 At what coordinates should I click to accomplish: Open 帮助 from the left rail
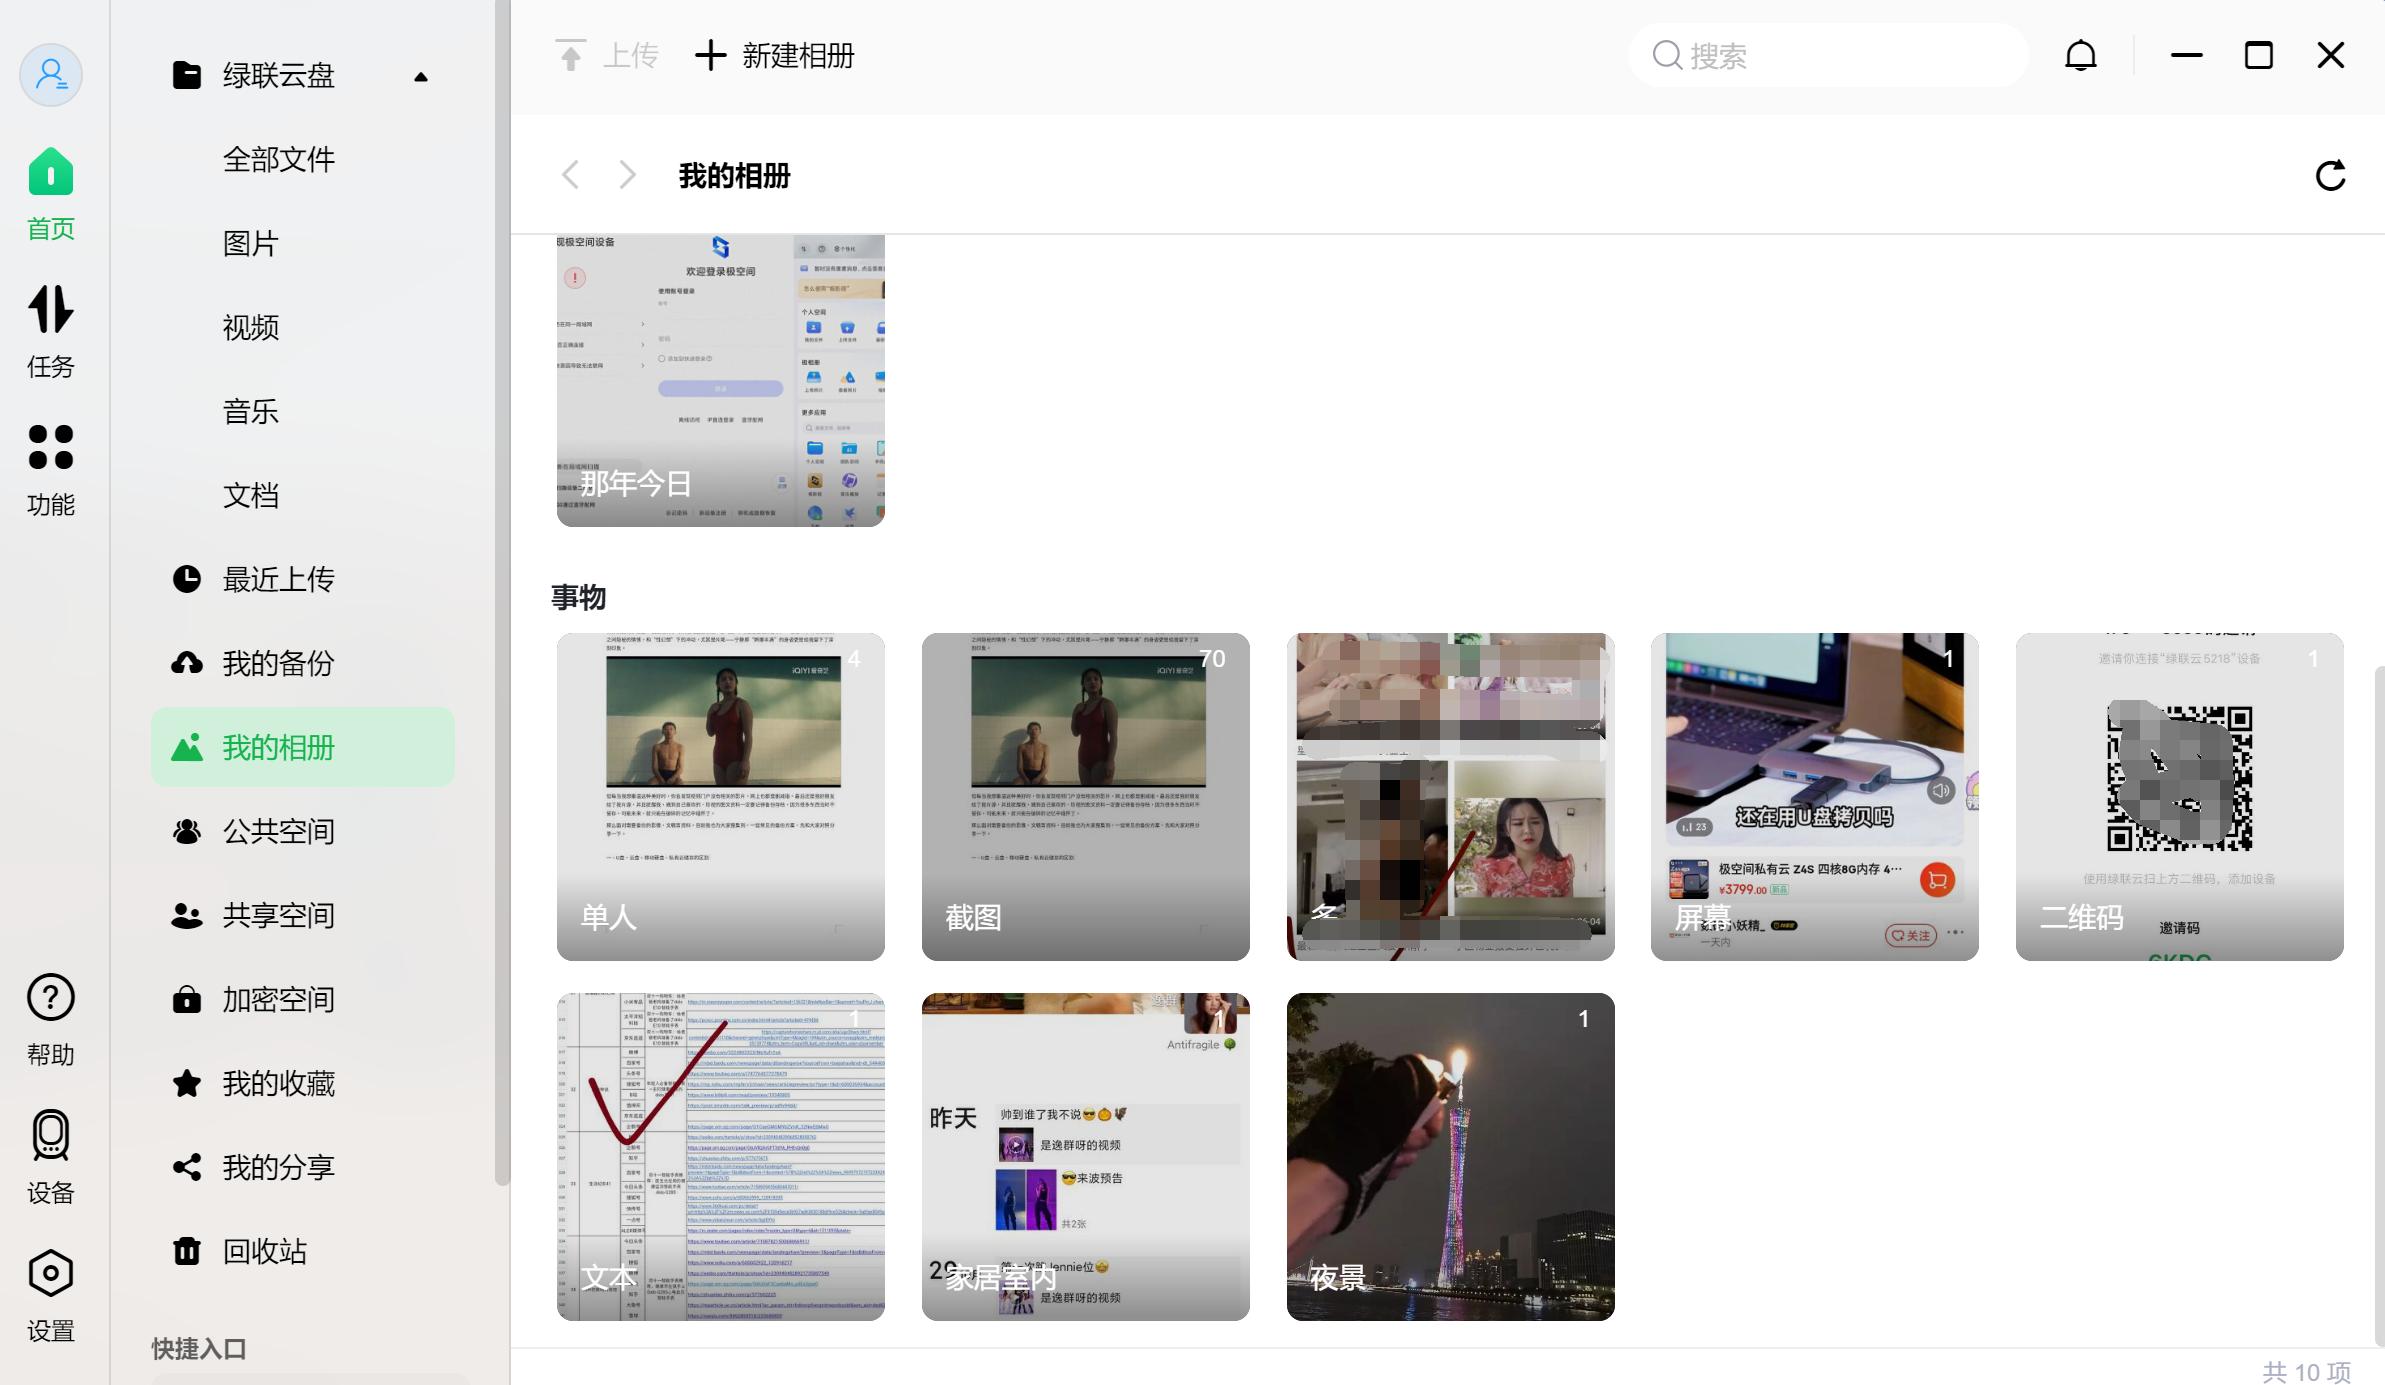[x=50, y=1018]
